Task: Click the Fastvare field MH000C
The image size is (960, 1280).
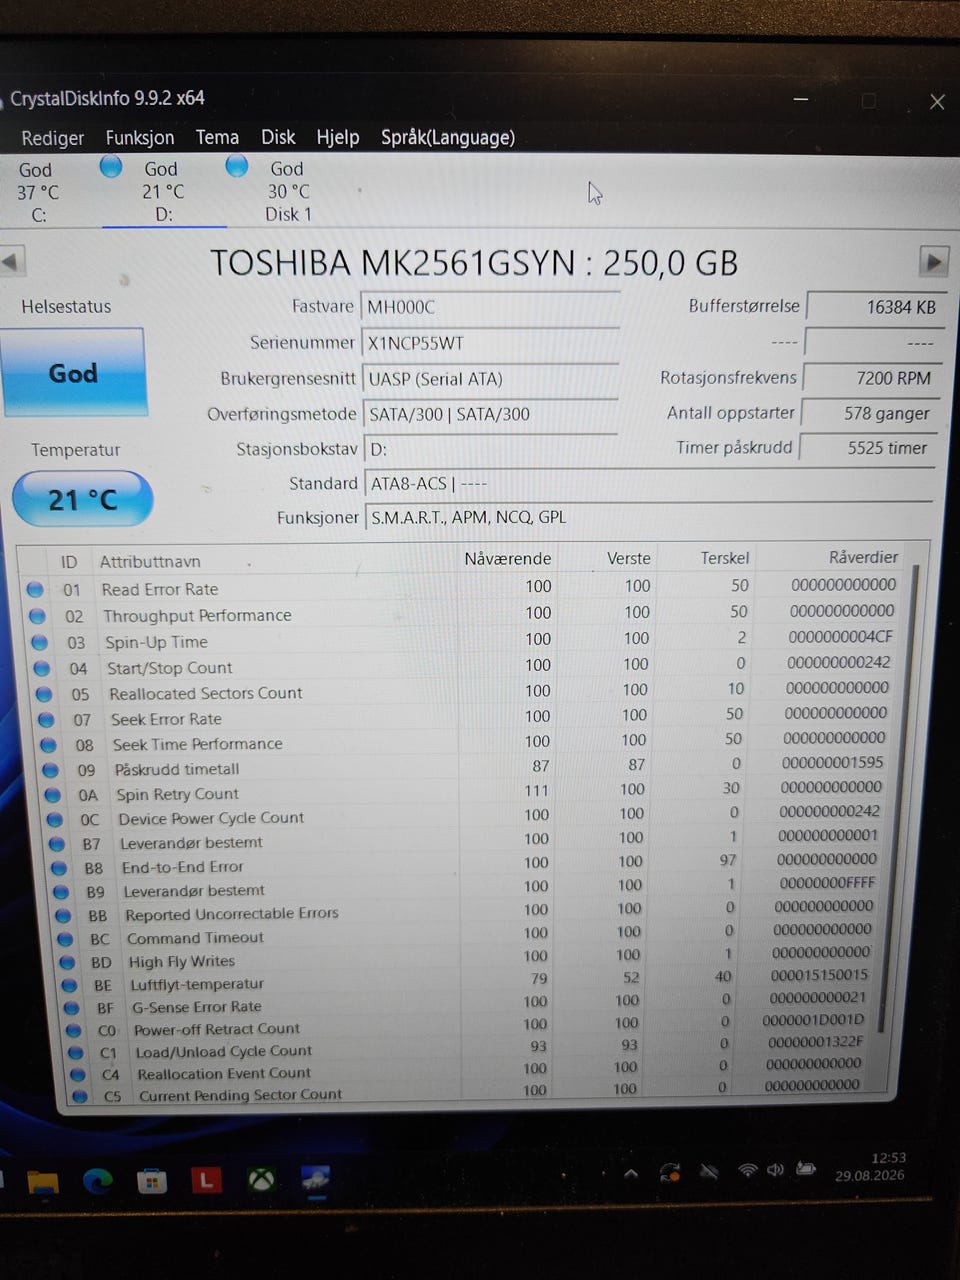Action: point(490,307)
